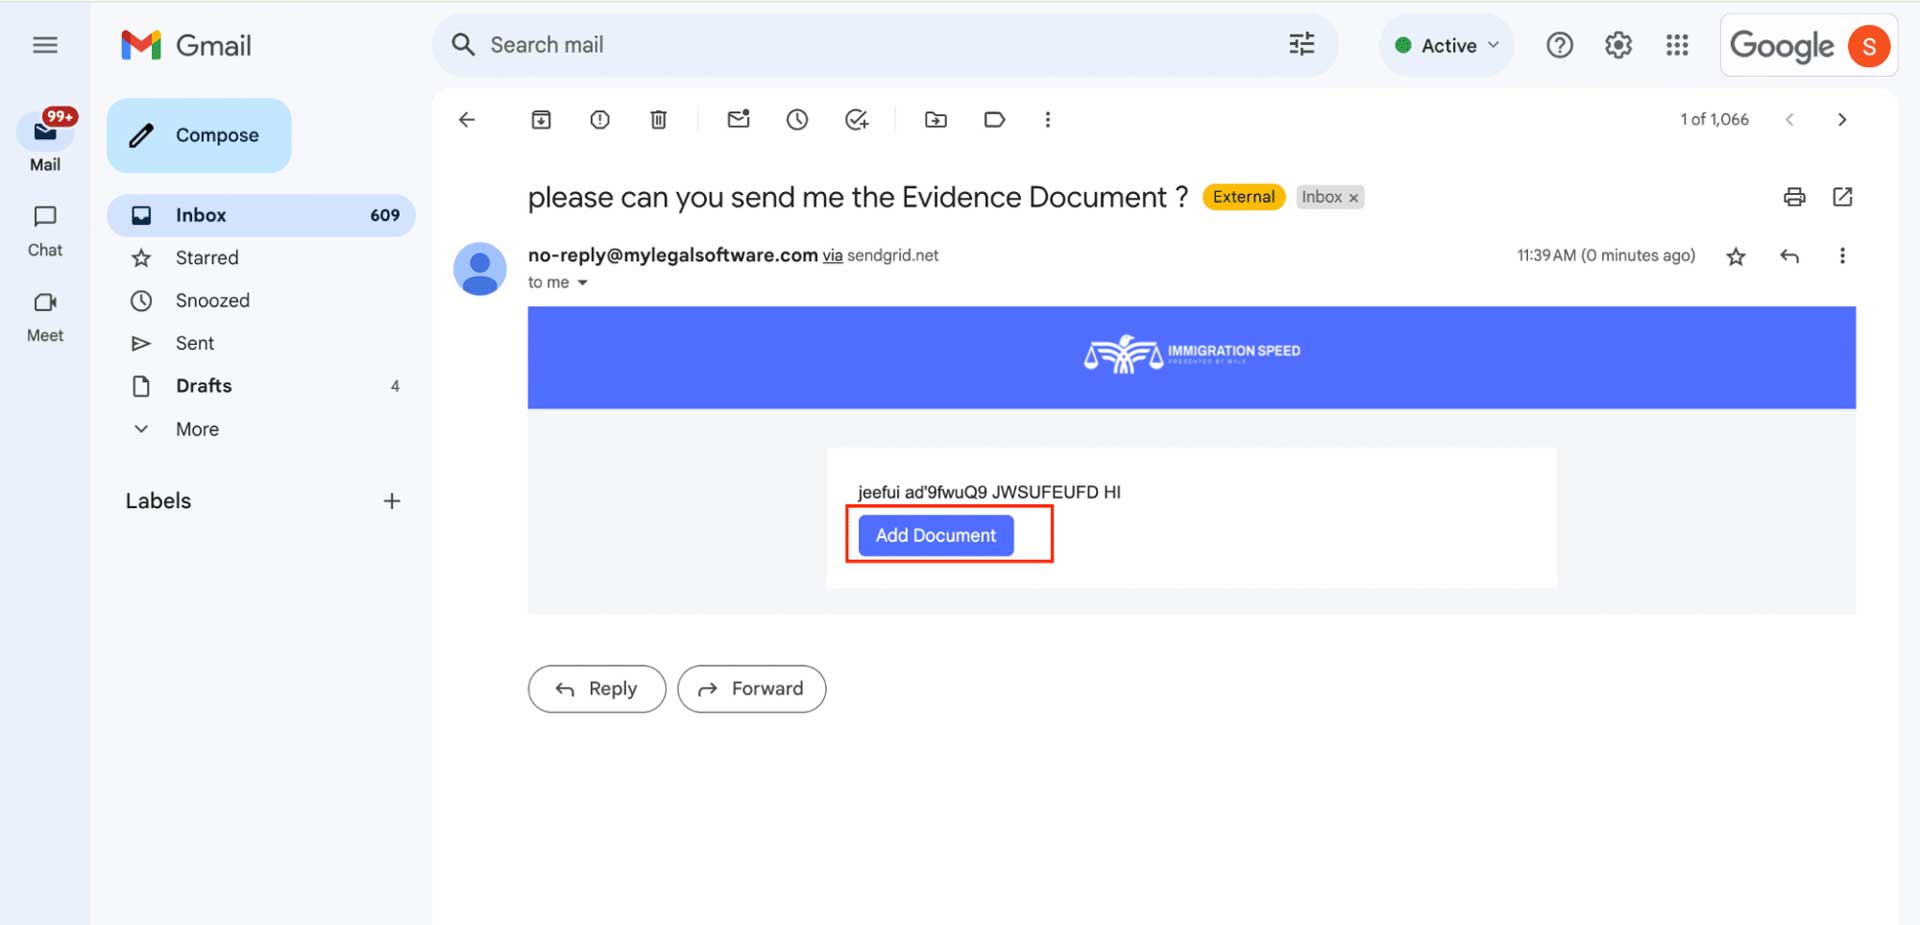1920x925 pixels.
Task: Open the Move to folder icon
Action: click(x=936, y=120)
